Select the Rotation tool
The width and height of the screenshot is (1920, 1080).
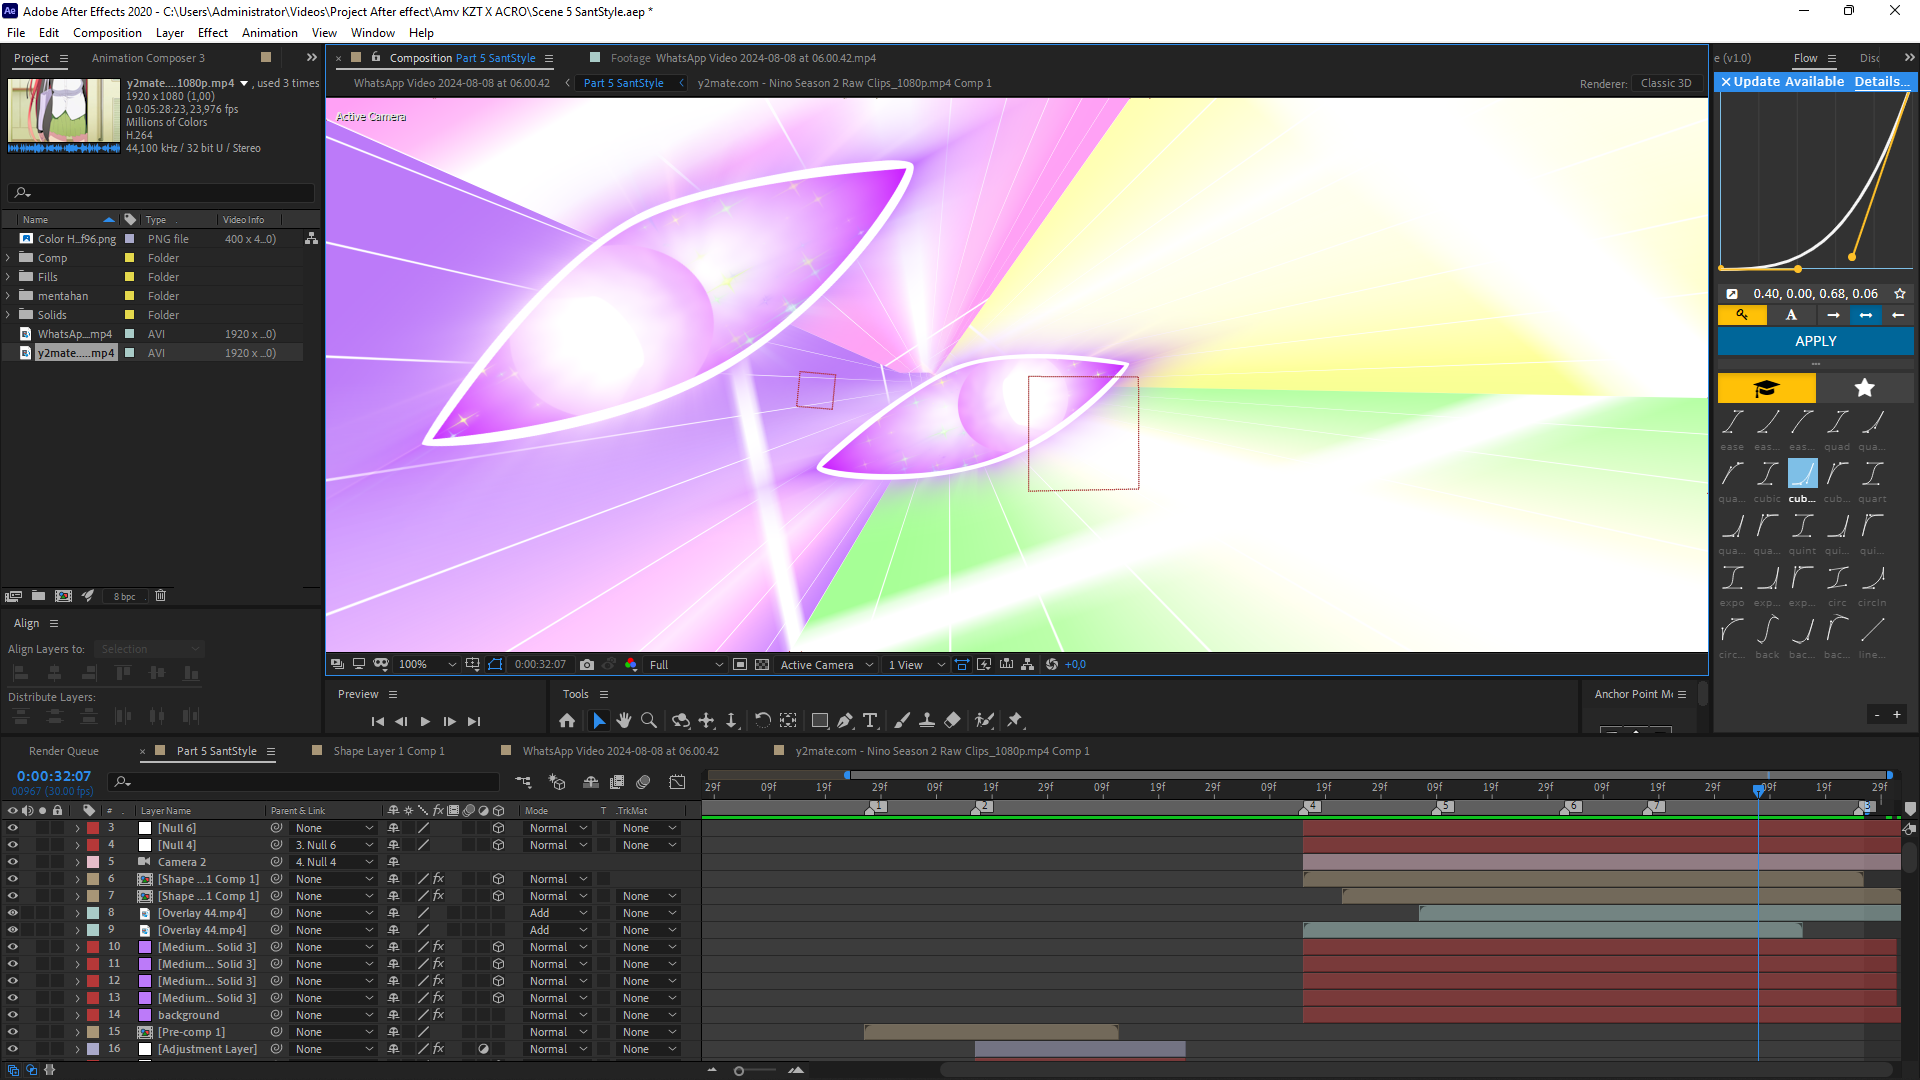[x=762, y=720]
